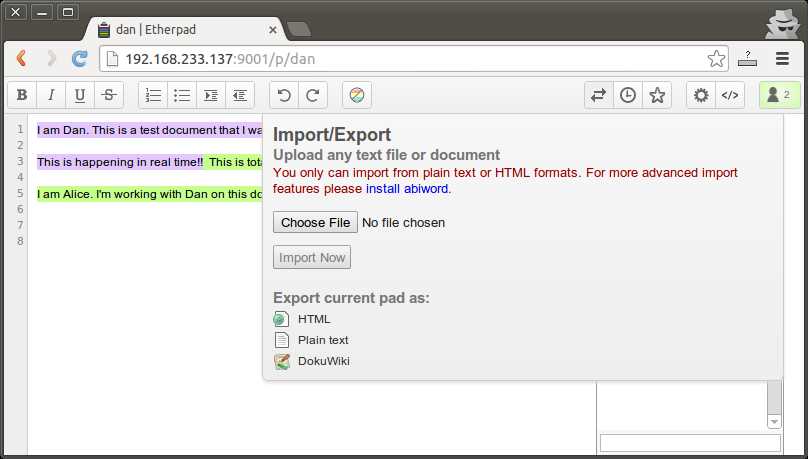The width and height of the screenshot is (808, 459).
Task: Go forward in browser history
Action: [x=51, y=58]
